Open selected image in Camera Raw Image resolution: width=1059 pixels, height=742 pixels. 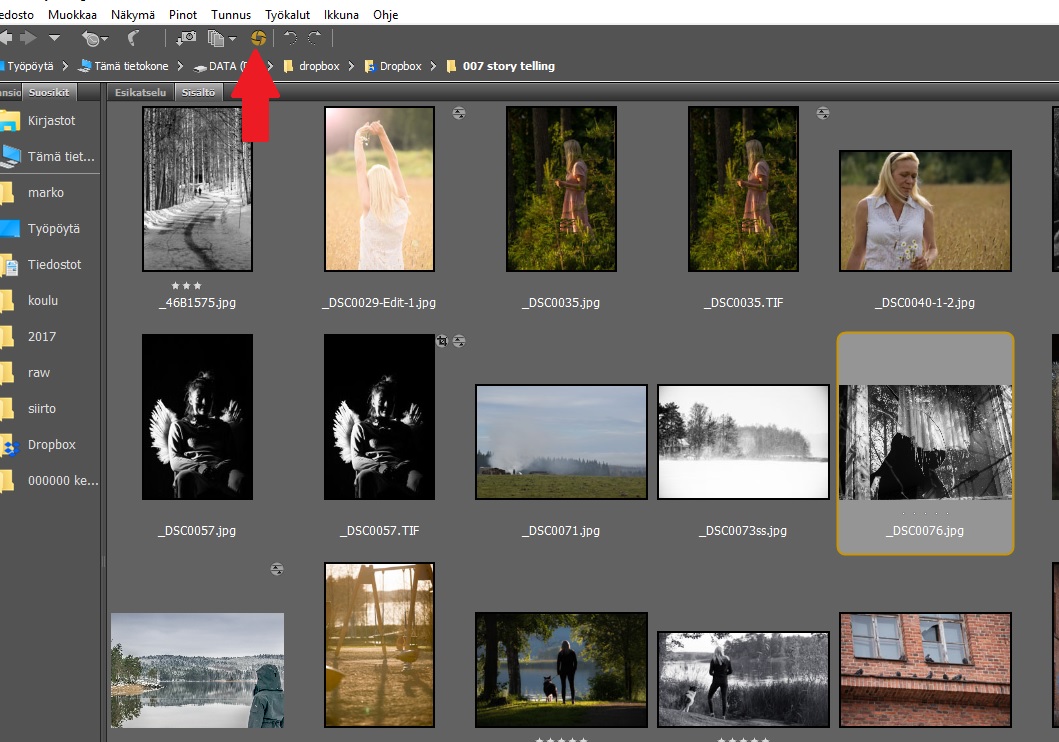click(258, 38)
